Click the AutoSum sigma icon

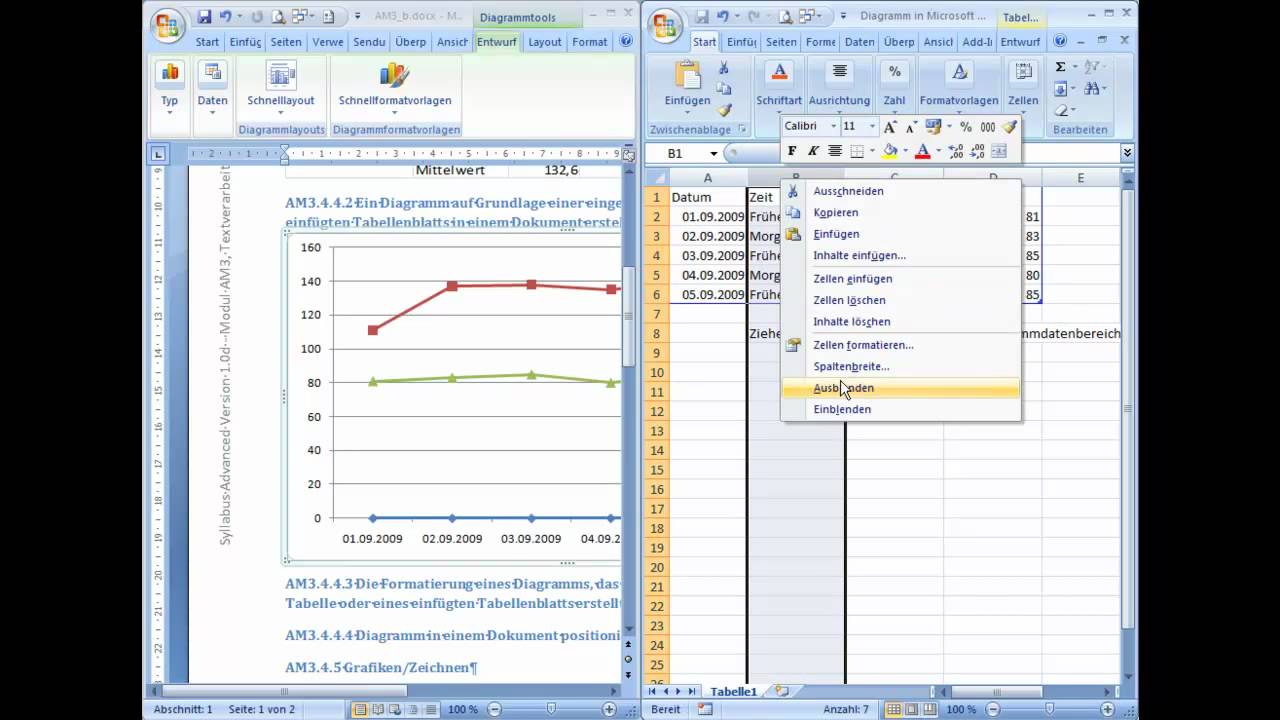[x=1061, y=67]
